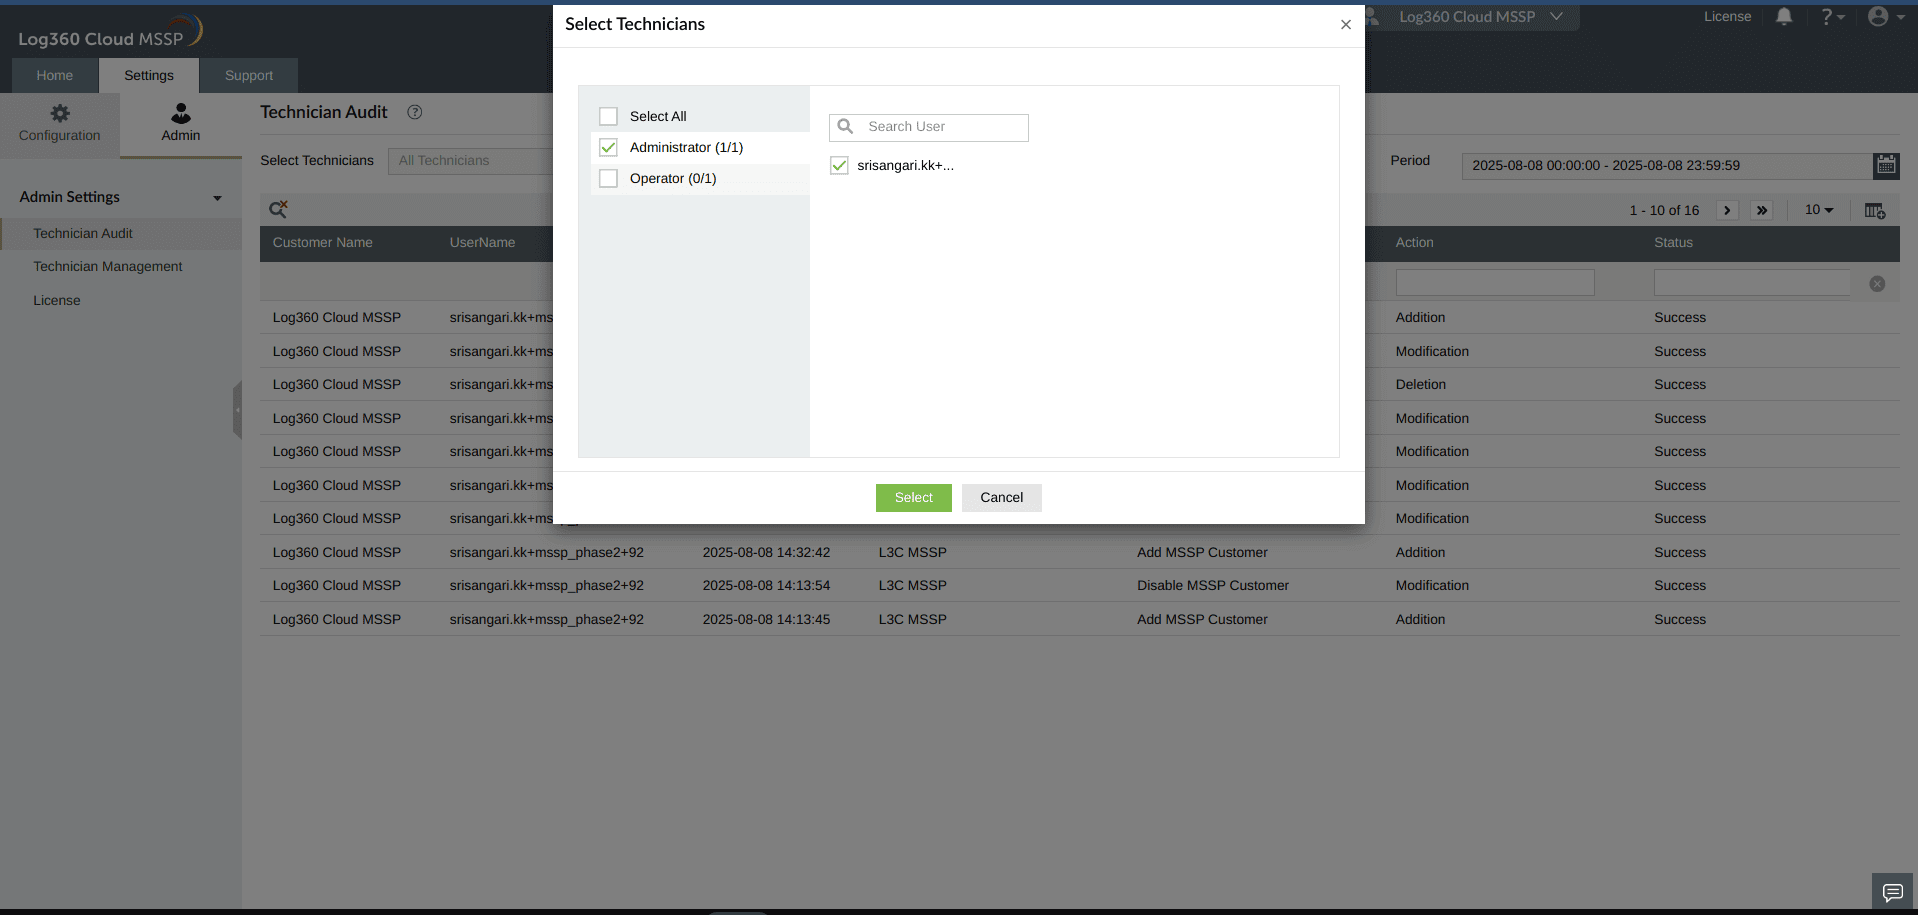Open the help question mark menu
The image size is (1918, 915).
click(1832, 17)
